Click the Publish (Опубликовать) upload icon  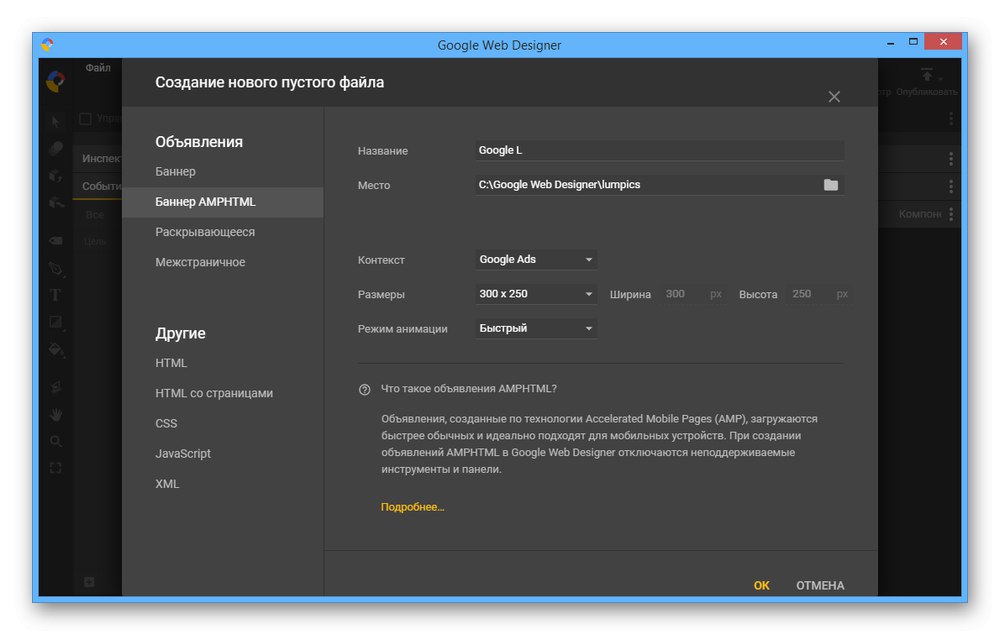tap(927, 76)
